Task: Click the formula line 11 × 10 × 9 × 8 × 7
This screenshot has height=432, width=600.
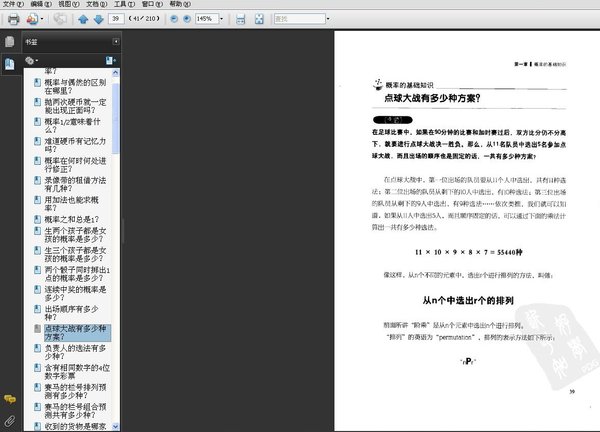Action: [x=469, y=252]
